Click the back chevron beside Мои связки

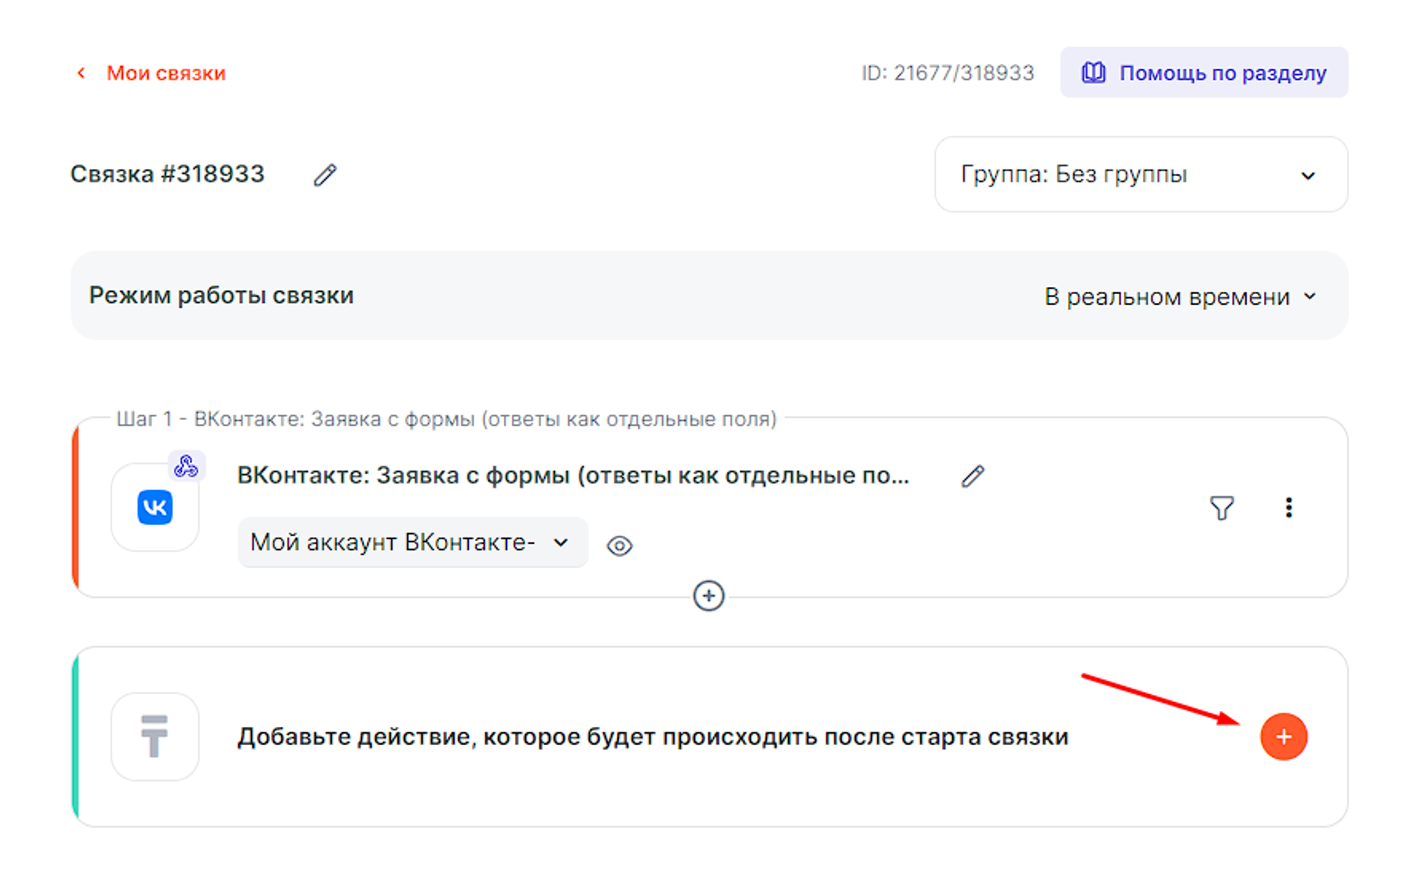(81, 73)
